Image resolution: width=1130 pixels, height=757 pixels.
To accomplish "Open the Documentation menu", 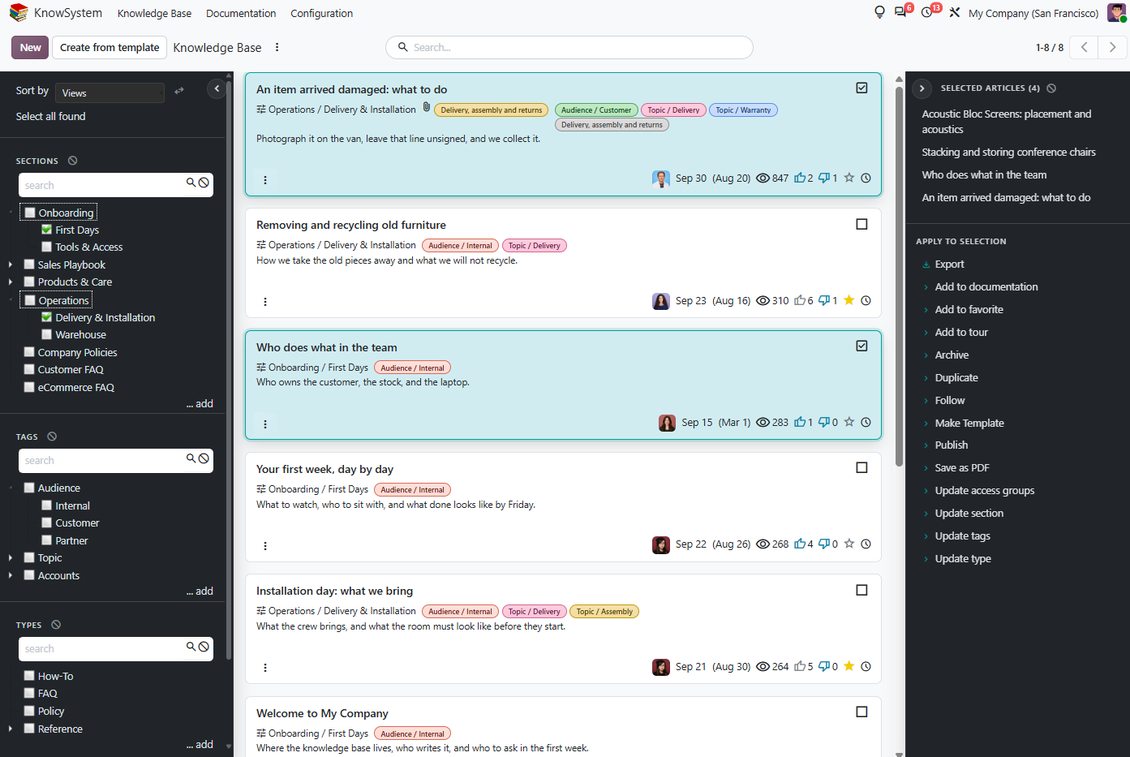I will click(x=241, y=13).
